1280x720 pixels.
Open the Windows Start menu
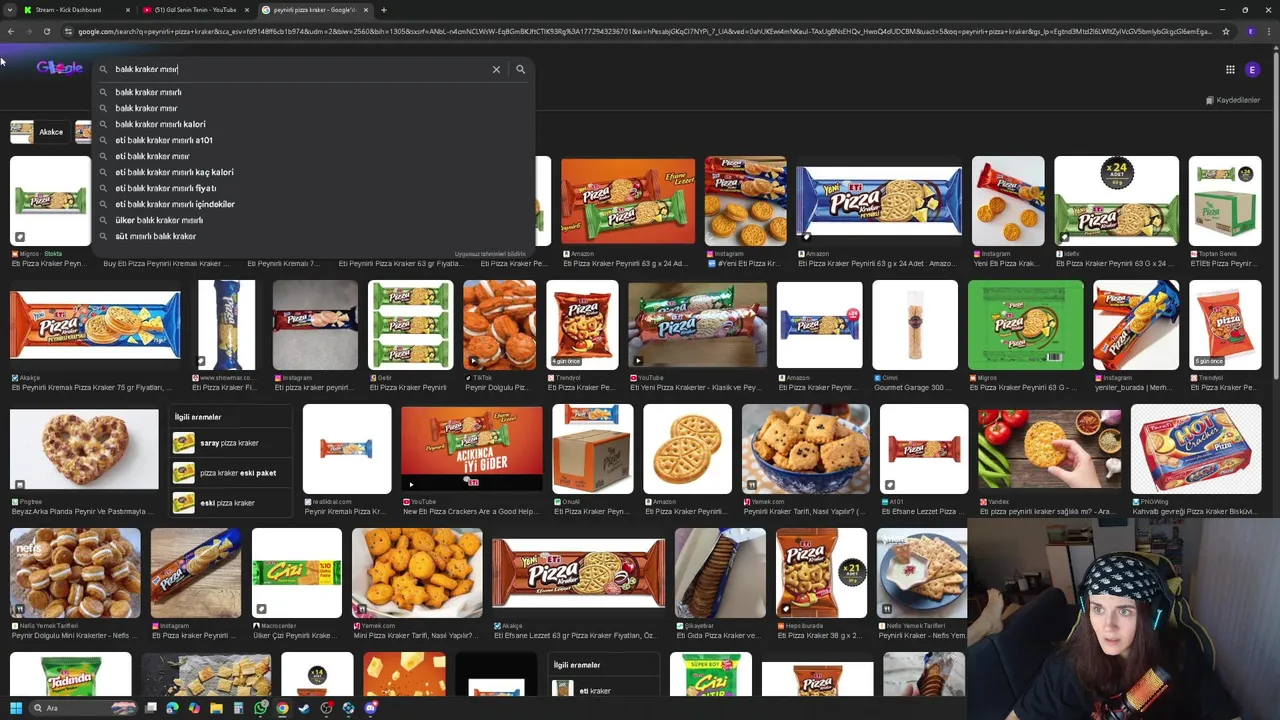click(15, 708)
